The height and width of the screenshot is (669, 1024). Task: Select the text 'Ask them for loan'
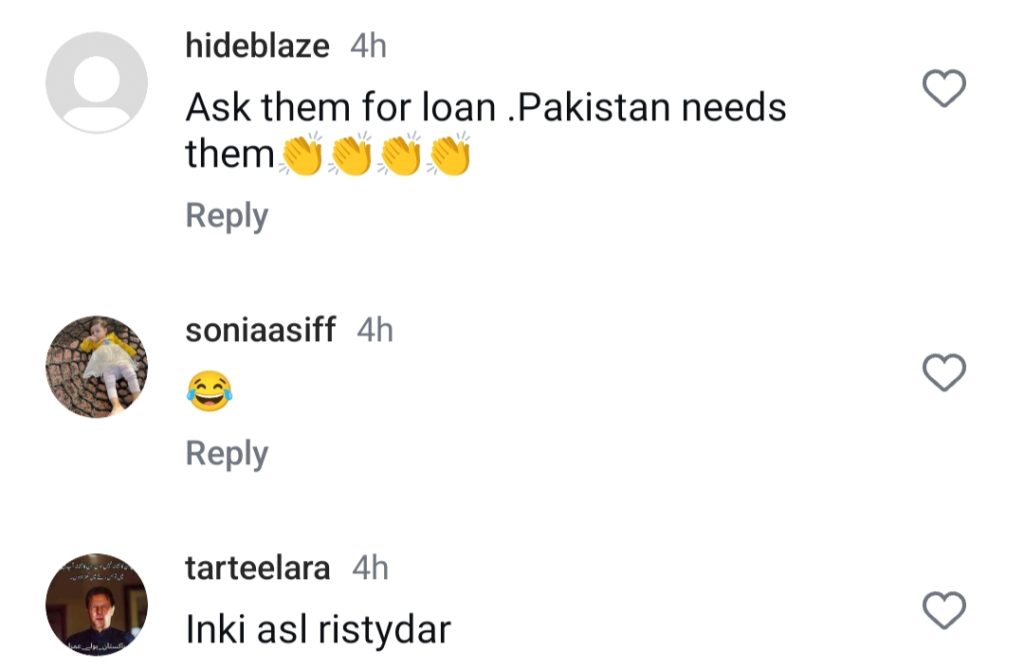340,107
